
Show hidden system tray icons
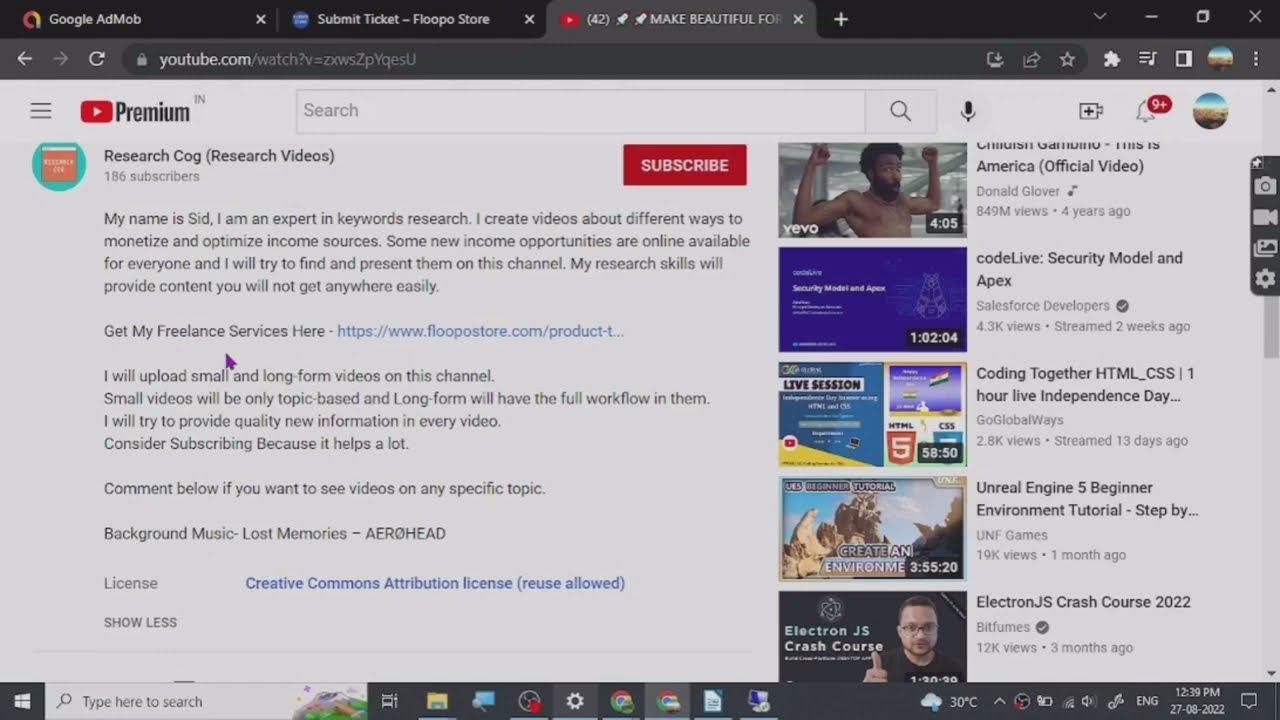click(999, 701)
